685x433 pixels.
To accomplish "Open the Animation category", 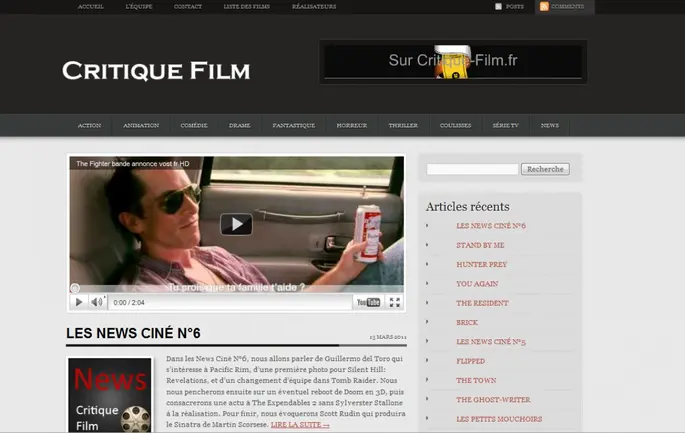I will (141, 126).
